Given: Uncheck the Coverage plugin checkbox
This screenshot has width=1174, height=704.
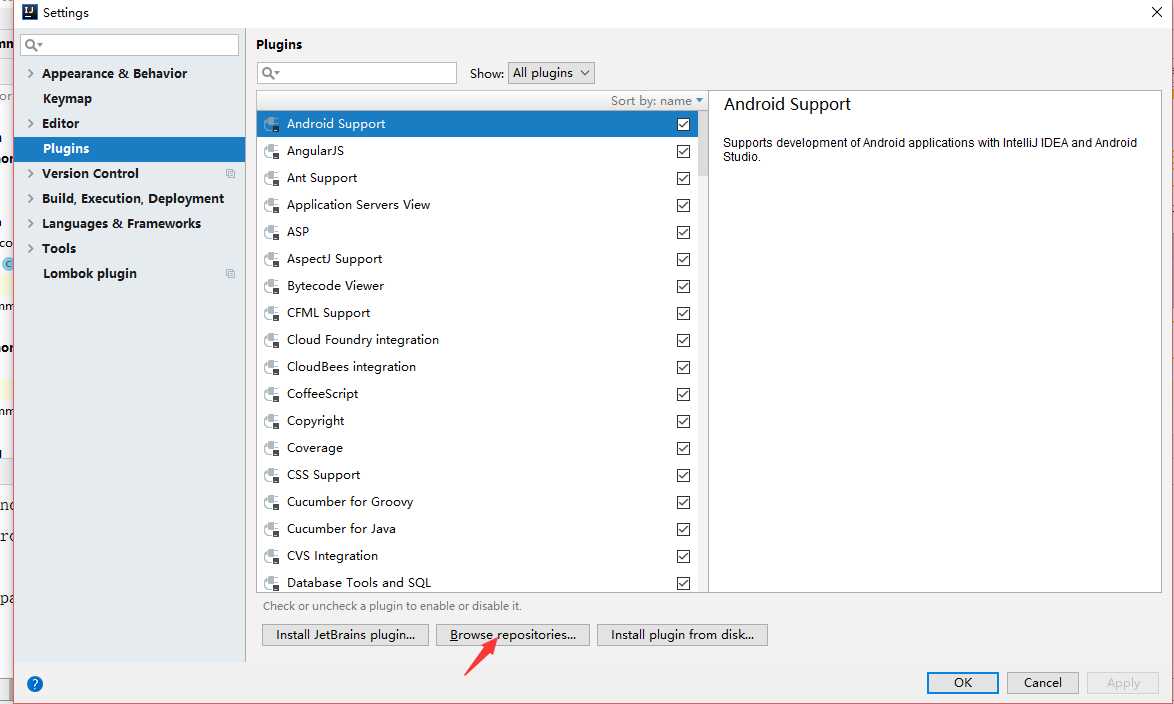Looking at the screenshot, I should (684, 448).
